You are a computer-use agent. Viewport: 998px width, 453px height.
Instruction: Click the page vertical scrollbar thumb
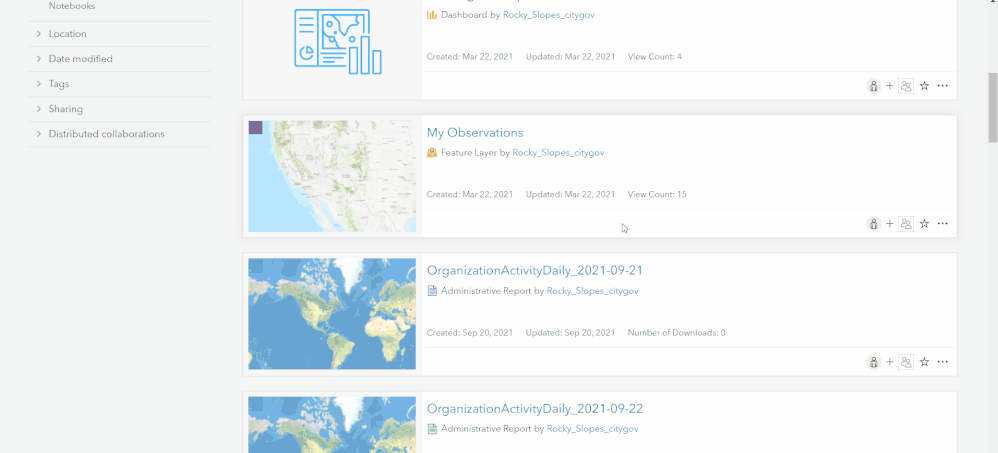992,108
